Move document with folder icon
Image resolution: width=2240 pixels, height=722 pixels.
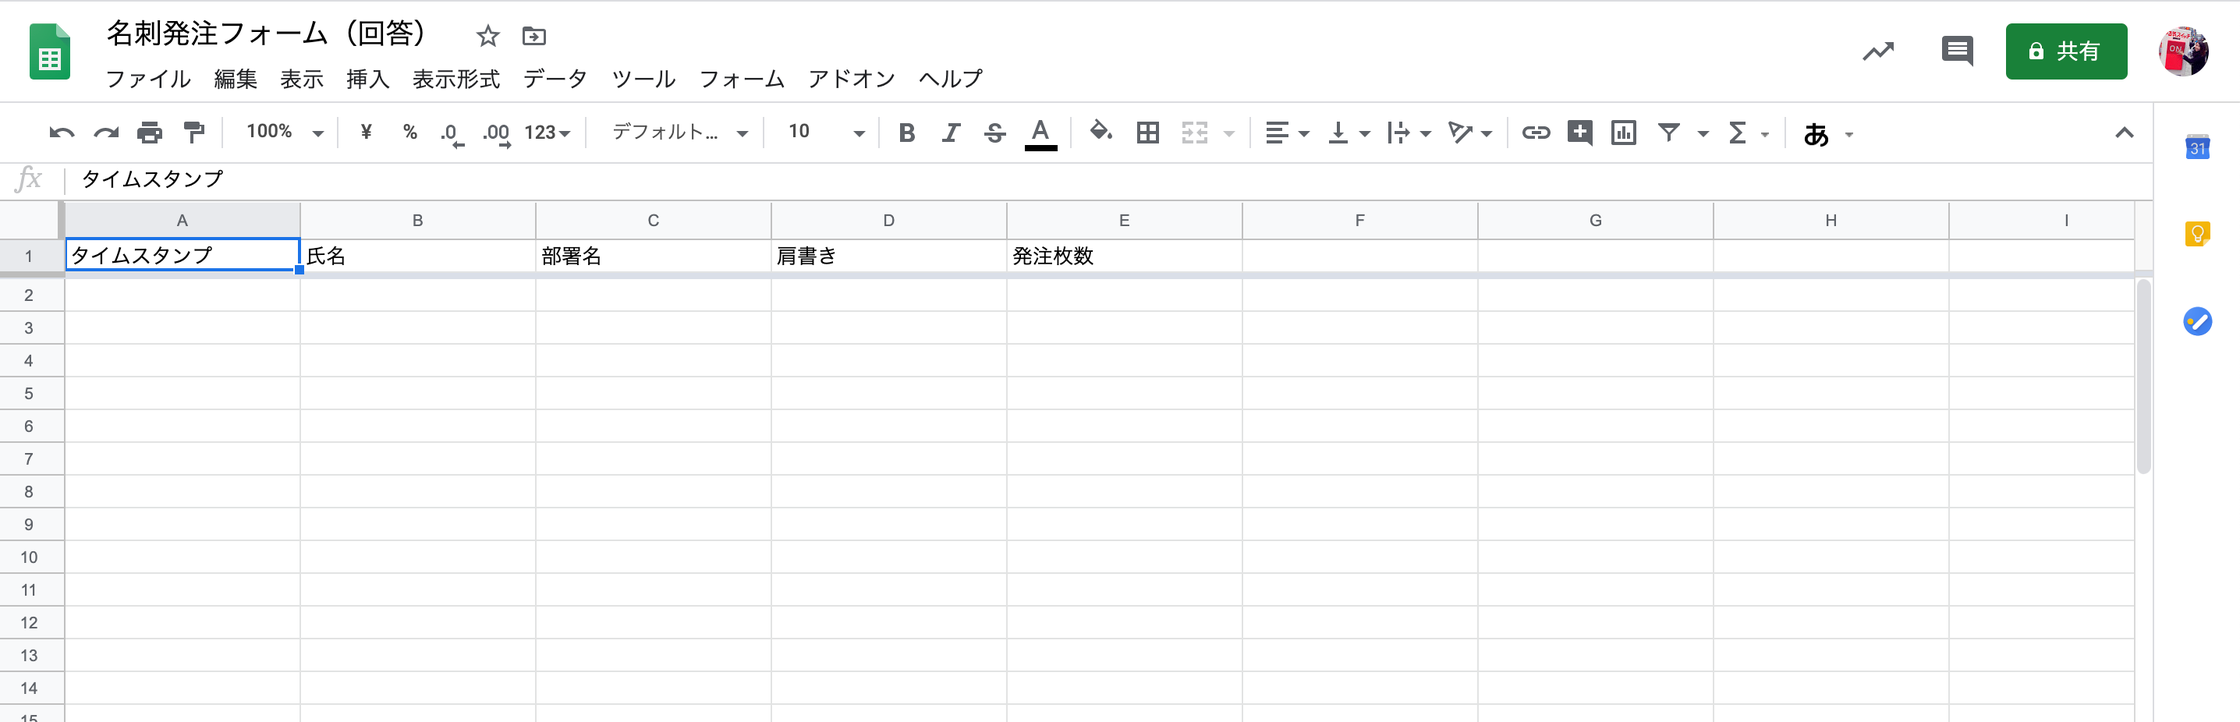point(534,37)
